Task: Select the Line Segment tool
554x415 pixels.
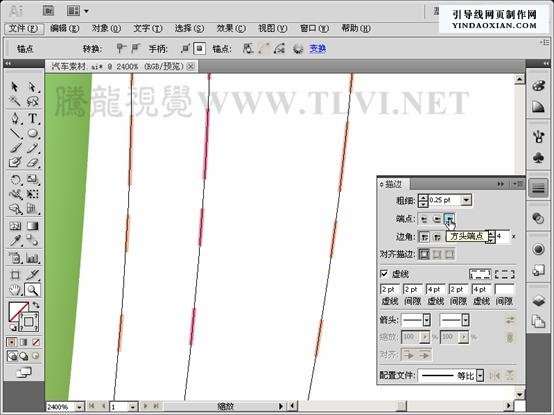Action: coord(15,134)
